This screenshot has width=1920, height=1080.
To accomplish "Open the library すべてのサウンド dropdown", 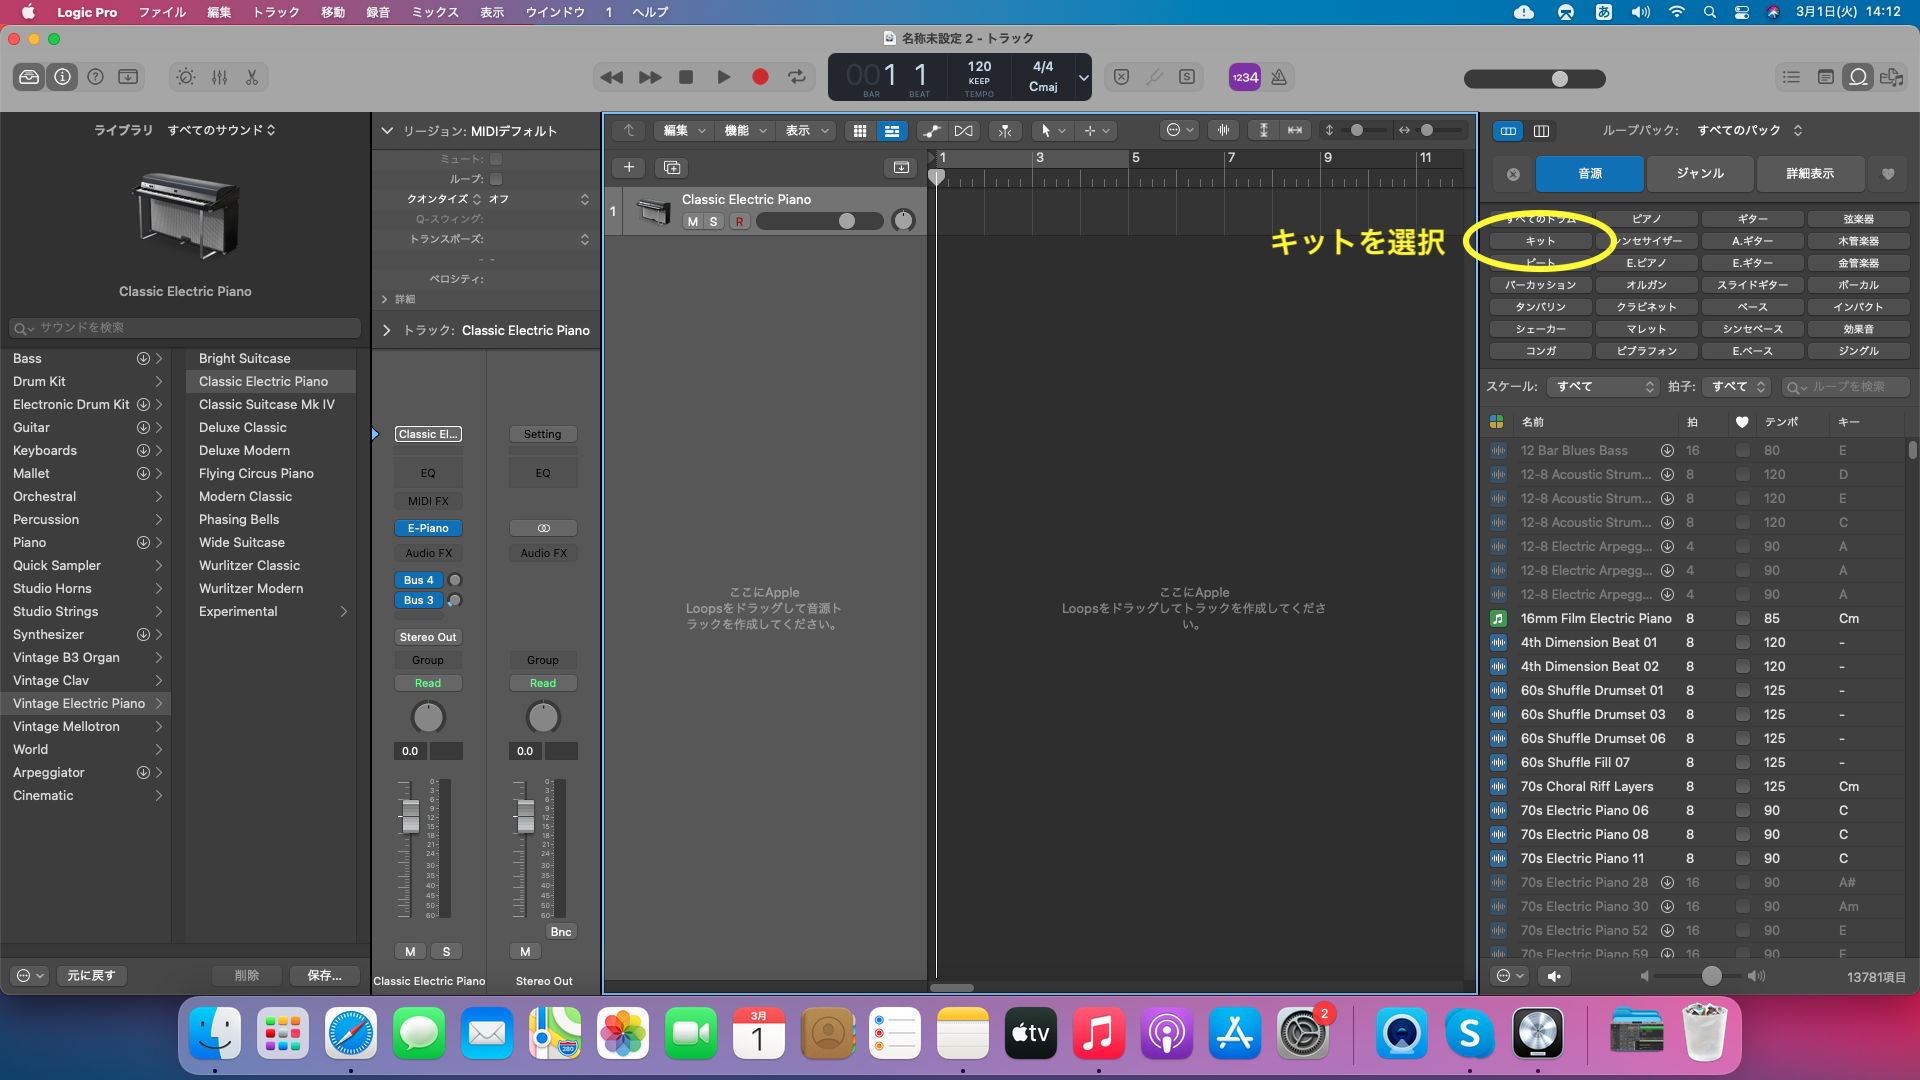I will point(221,130).
